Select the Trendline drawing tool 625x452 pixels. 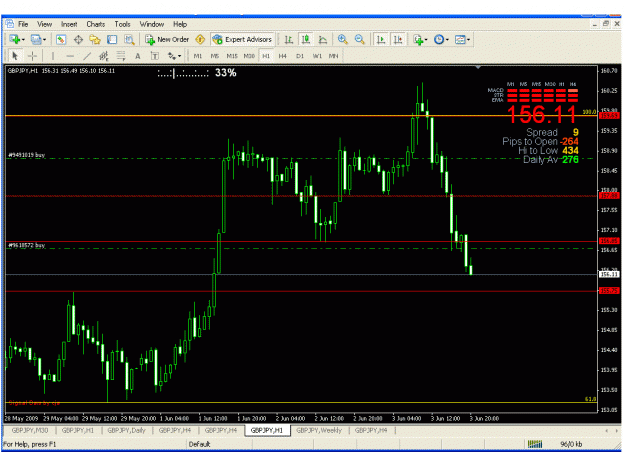pyautogui.click(x=86, y=56)
